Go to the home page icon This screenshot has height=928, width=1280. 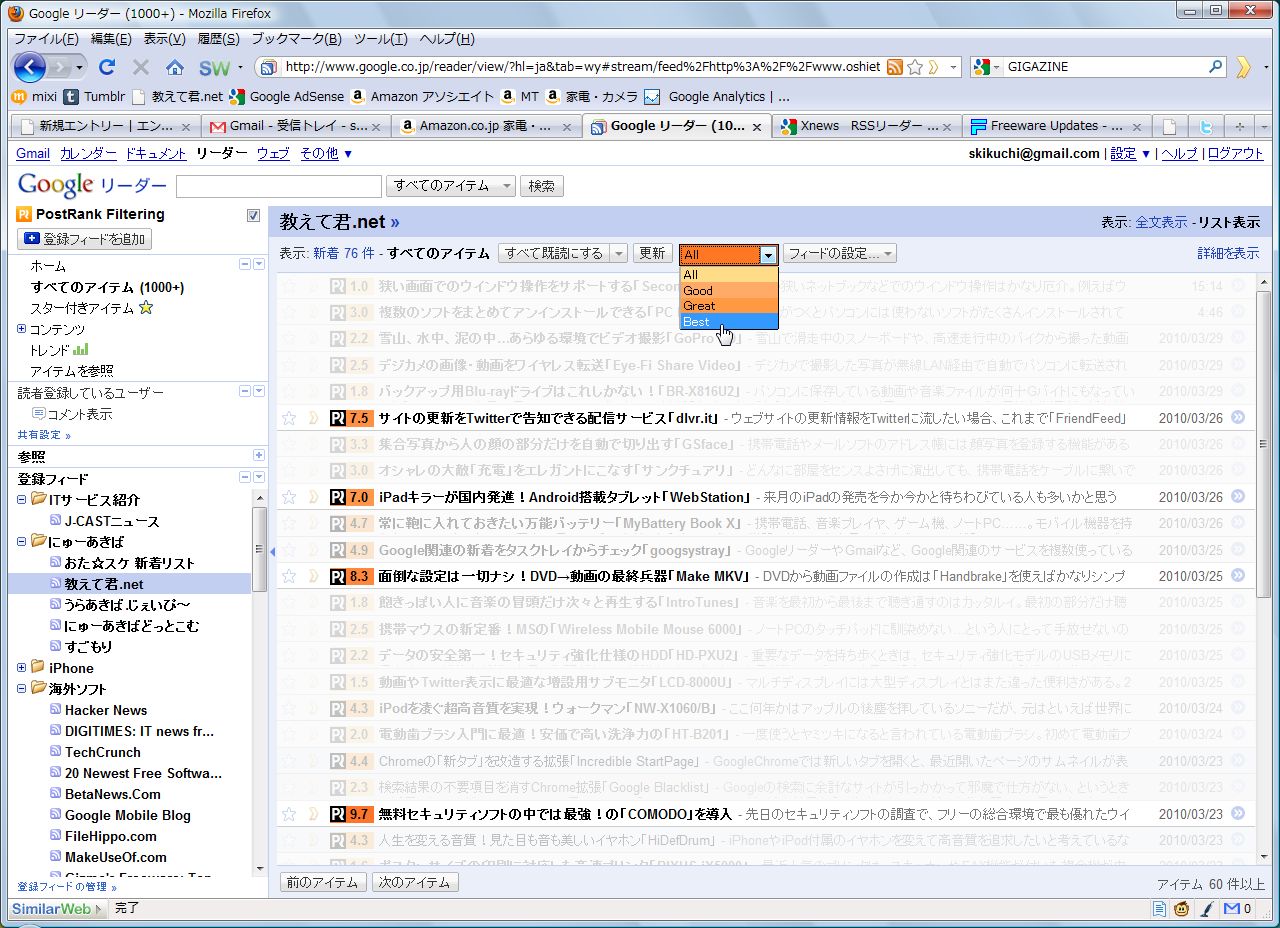(175, 67)
